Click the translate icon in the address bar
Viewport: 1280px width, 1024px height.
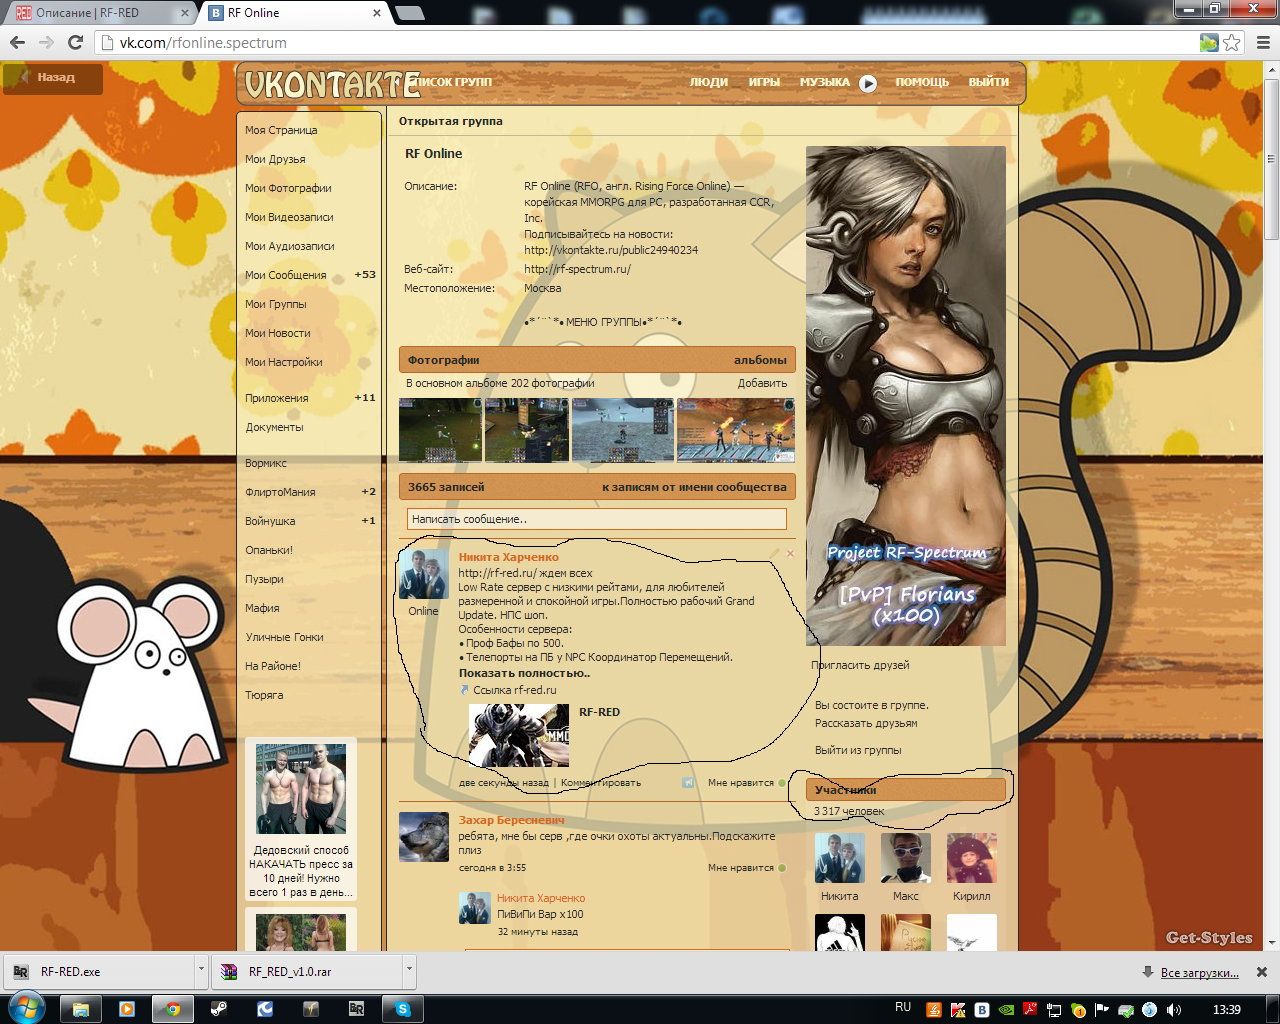[1209, 42]
